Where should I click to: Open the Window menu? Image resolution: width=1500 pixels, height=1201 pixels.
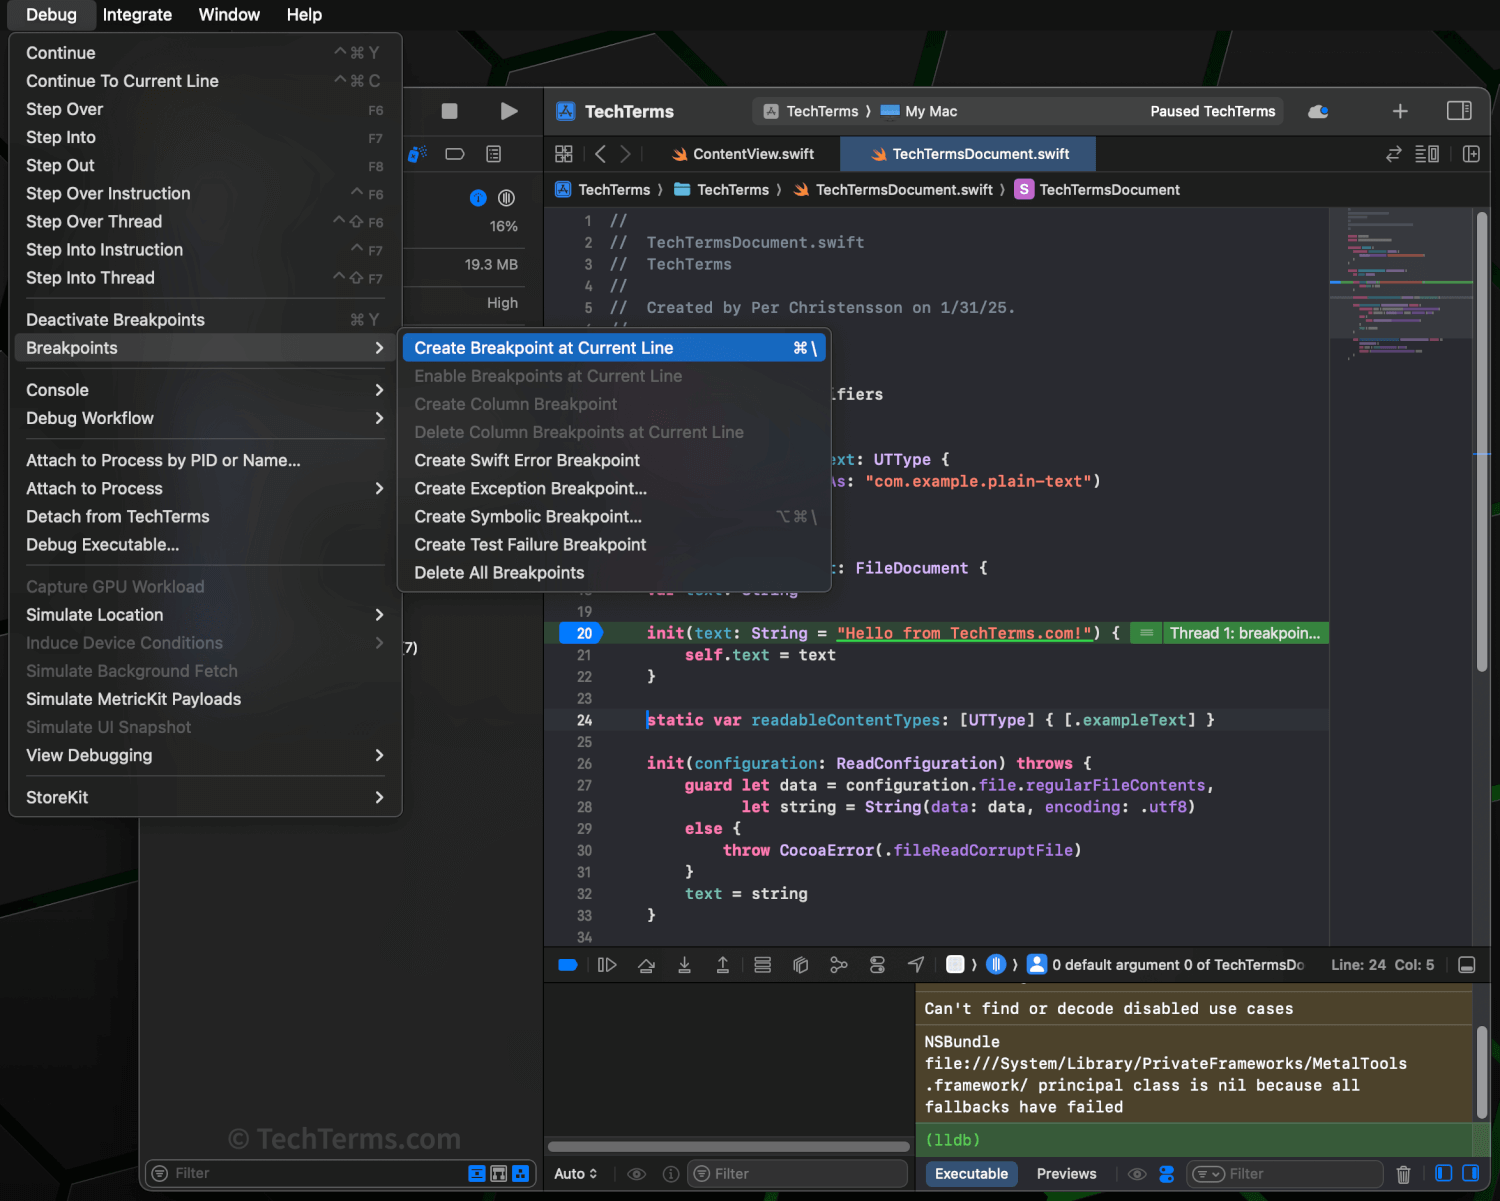[229, 15]
